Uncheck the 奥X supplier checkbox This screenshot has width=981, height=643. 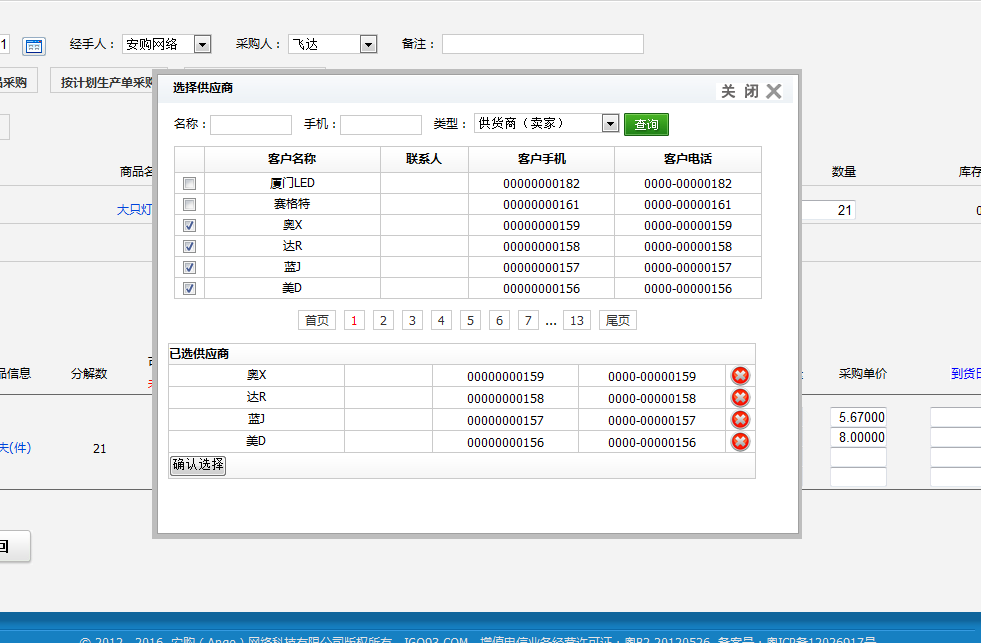pyautogui.click(x=189, y=226)
